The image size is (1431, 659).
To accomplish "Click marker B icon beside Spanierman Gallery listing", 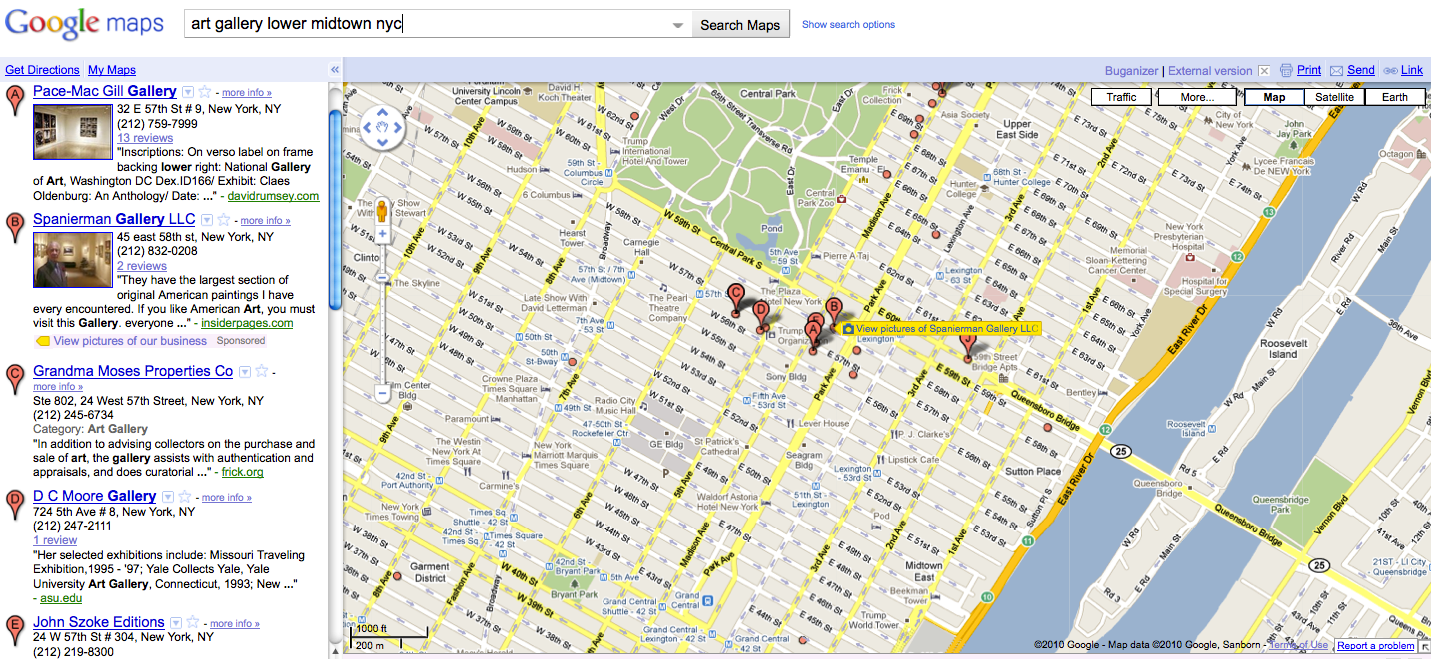I will coord(14,228).
